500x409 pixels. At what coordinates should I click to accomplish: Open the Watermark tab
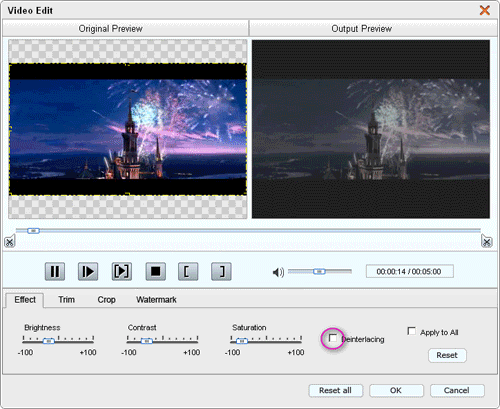[x=156, y=300]
